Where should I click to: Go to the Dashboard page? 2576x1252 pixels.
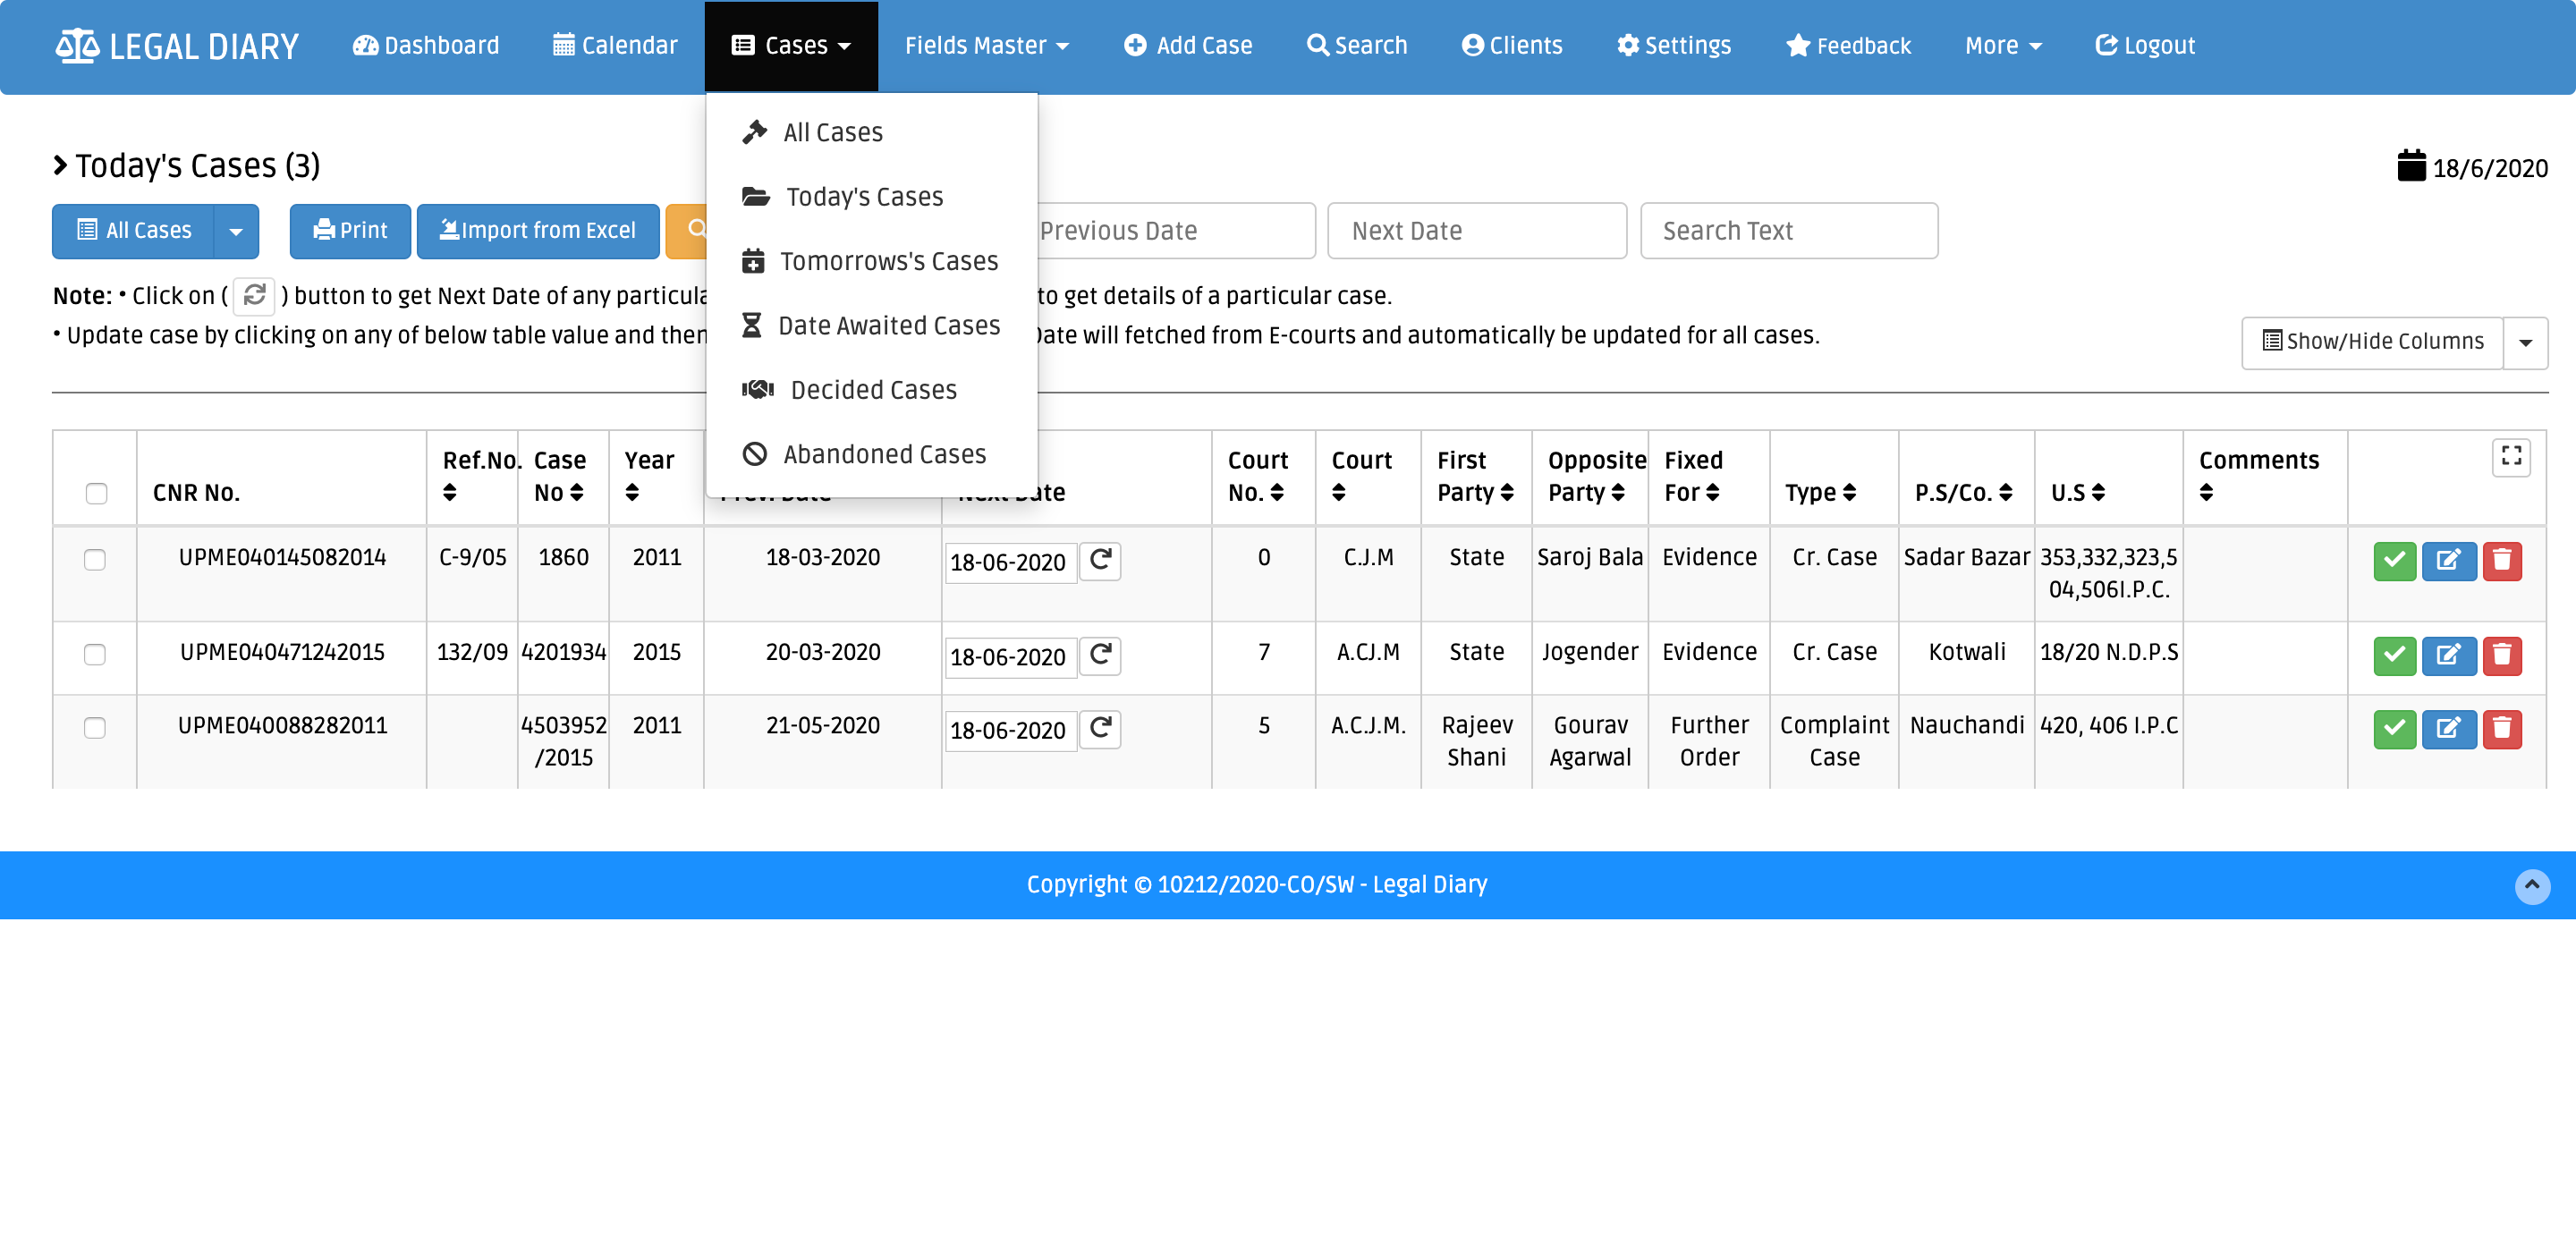tap(425, 46)
